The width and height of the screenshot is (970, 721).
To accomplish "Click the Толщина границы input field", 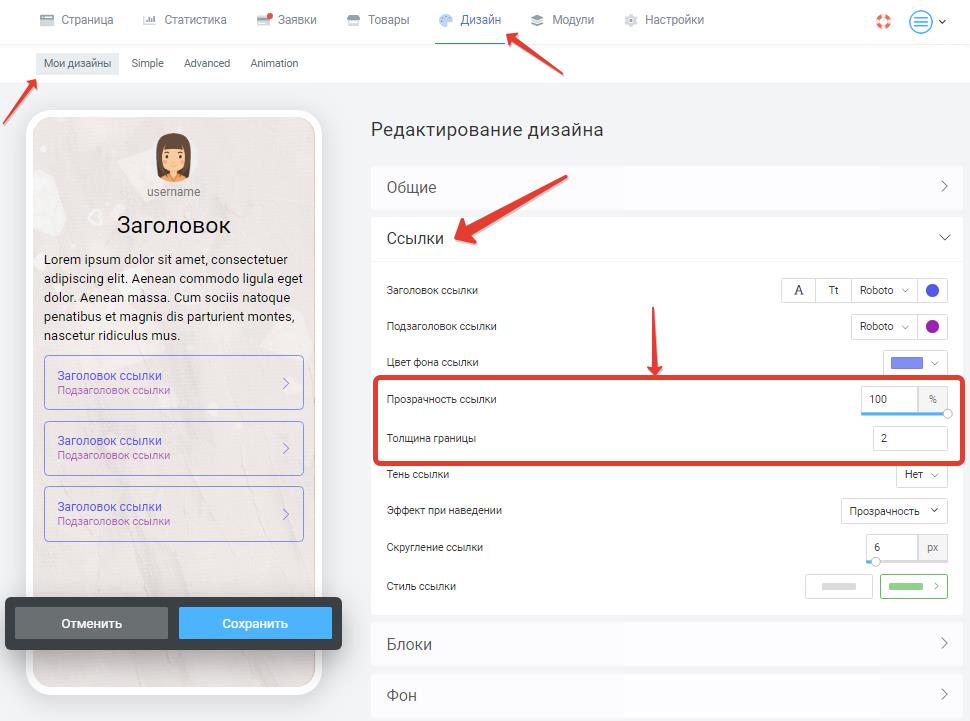I will [x=910, y=438].
